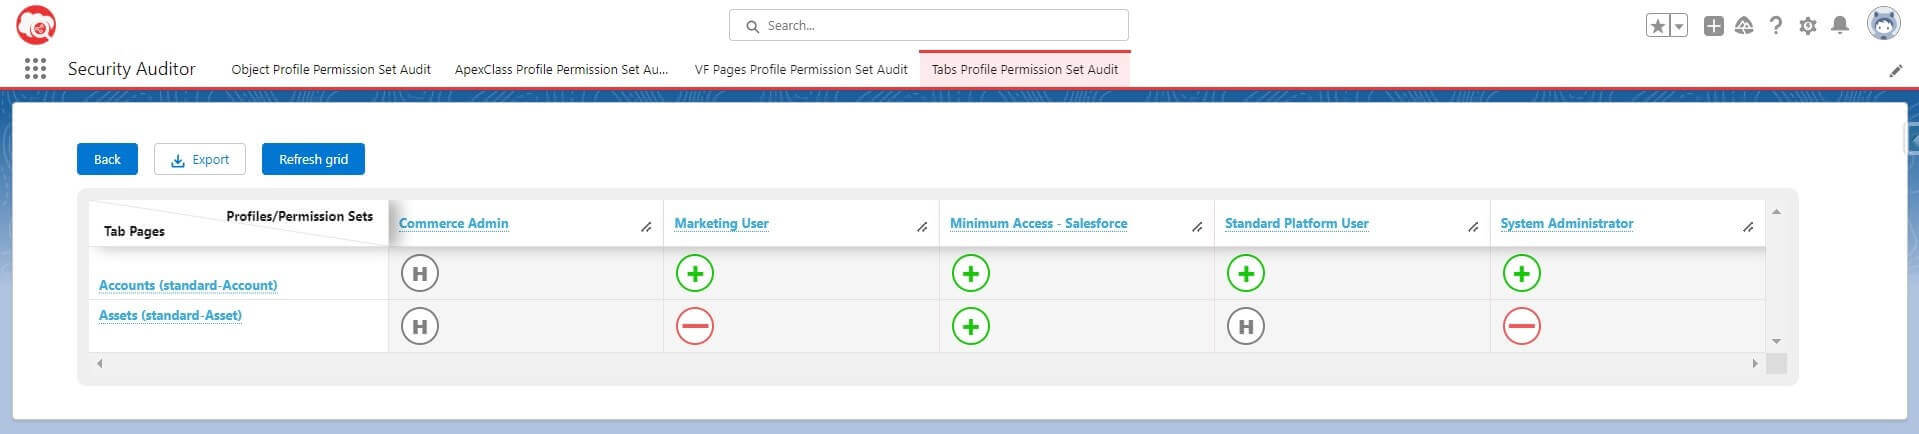Toggle green plus for Assets Minimum Access
The width and height of the screenshot is (1919, 434).
pyautogui.click(x=971, y=326)
